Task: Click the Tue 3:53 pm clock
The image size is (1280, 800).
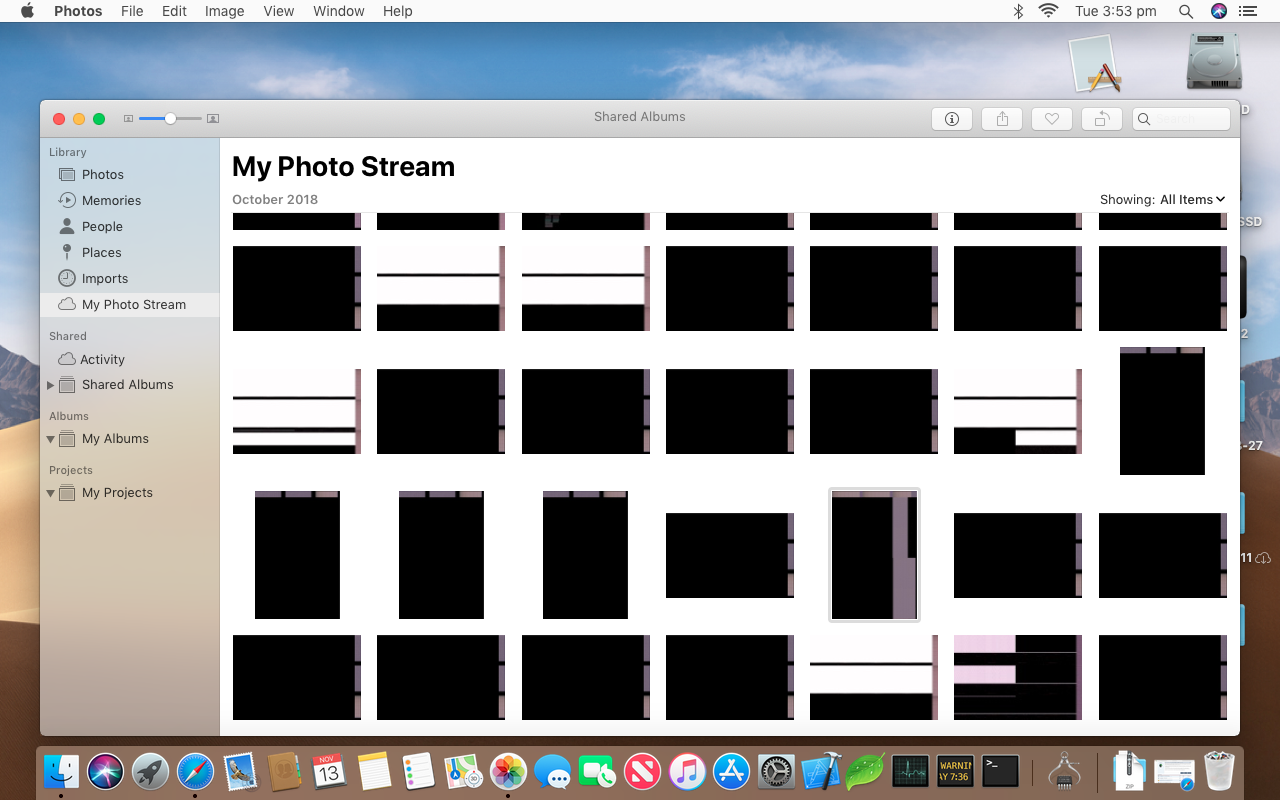Action: 1116,11
